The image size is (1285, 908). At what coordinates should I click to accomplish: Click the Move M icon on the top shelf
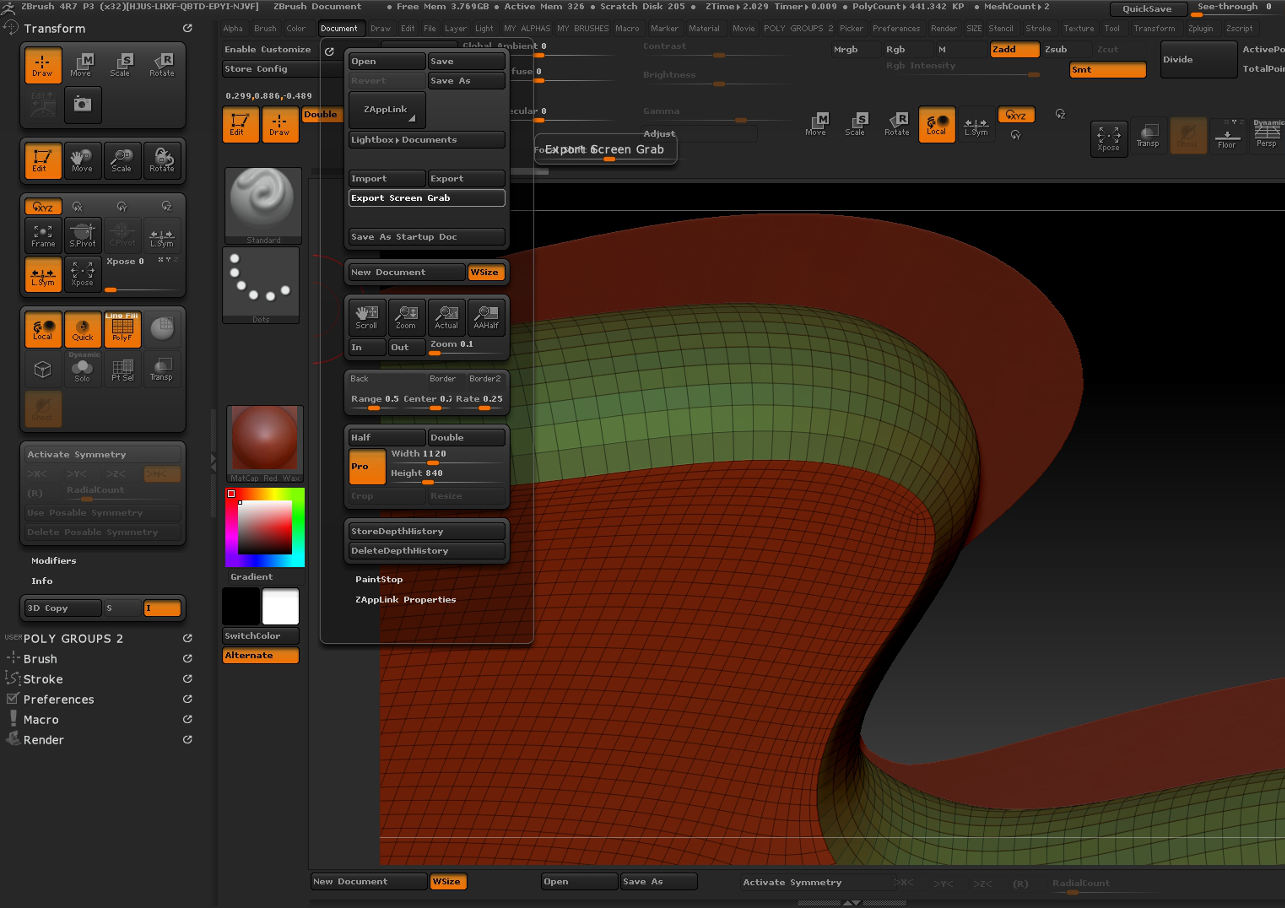coord(816,125)
